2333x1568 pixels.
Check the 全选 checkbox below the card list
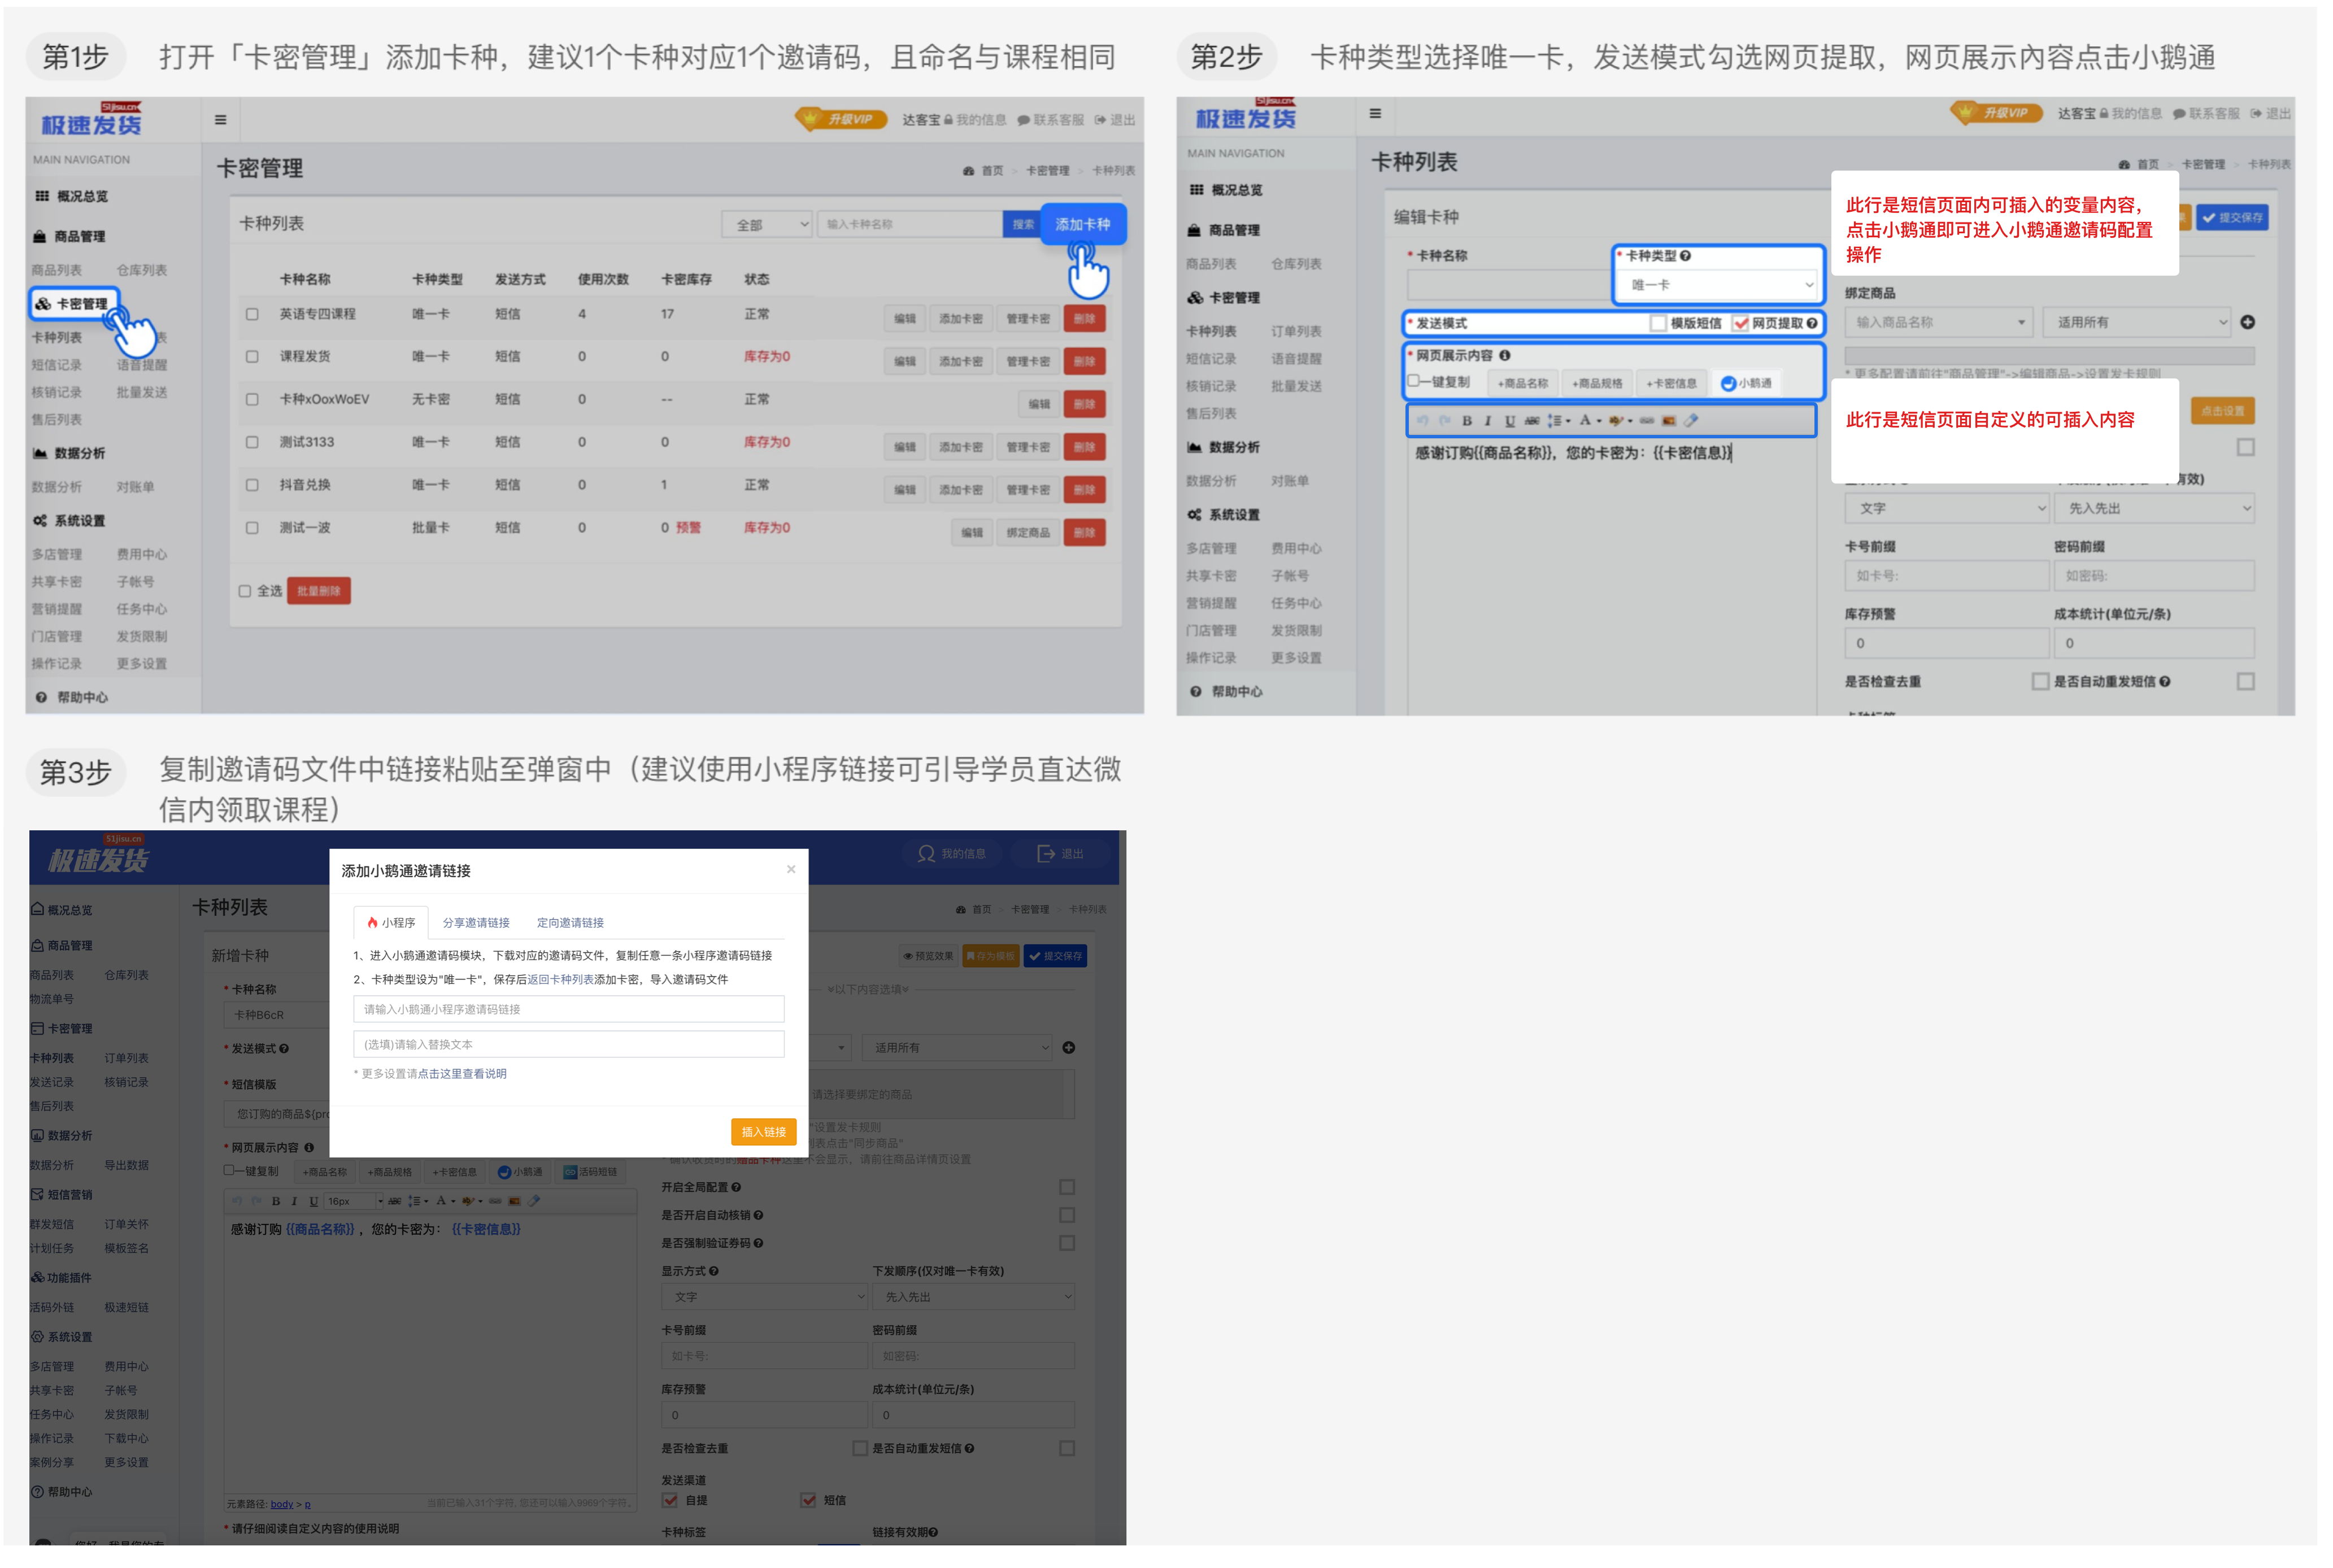[x=245, y=591]
